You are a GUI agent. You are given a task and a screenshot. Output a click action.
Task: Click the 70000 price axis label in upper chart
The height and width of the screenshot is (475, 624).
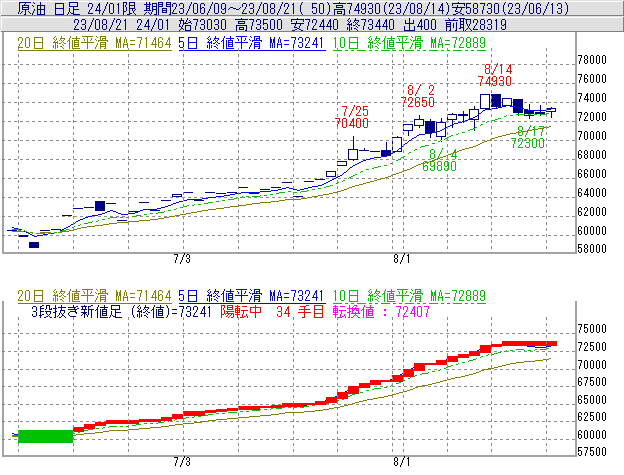(592, 136)
